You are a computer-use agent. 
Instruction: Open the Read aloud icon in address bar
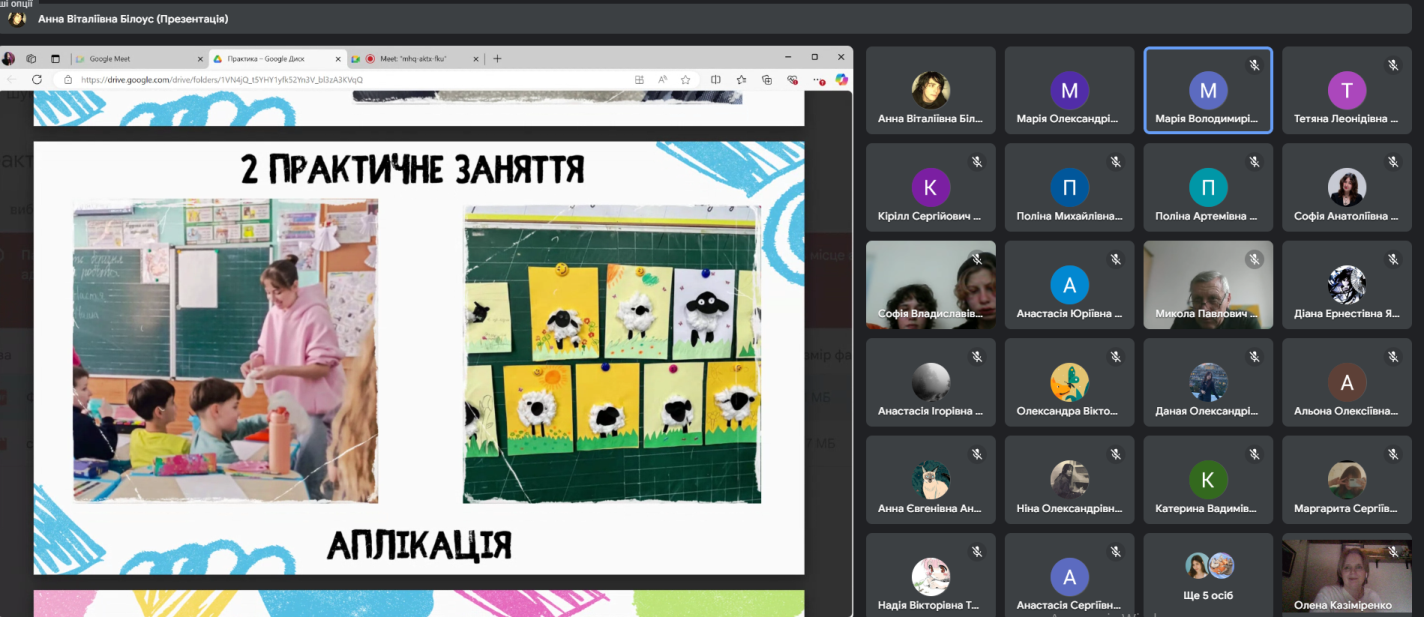(662, 79)
